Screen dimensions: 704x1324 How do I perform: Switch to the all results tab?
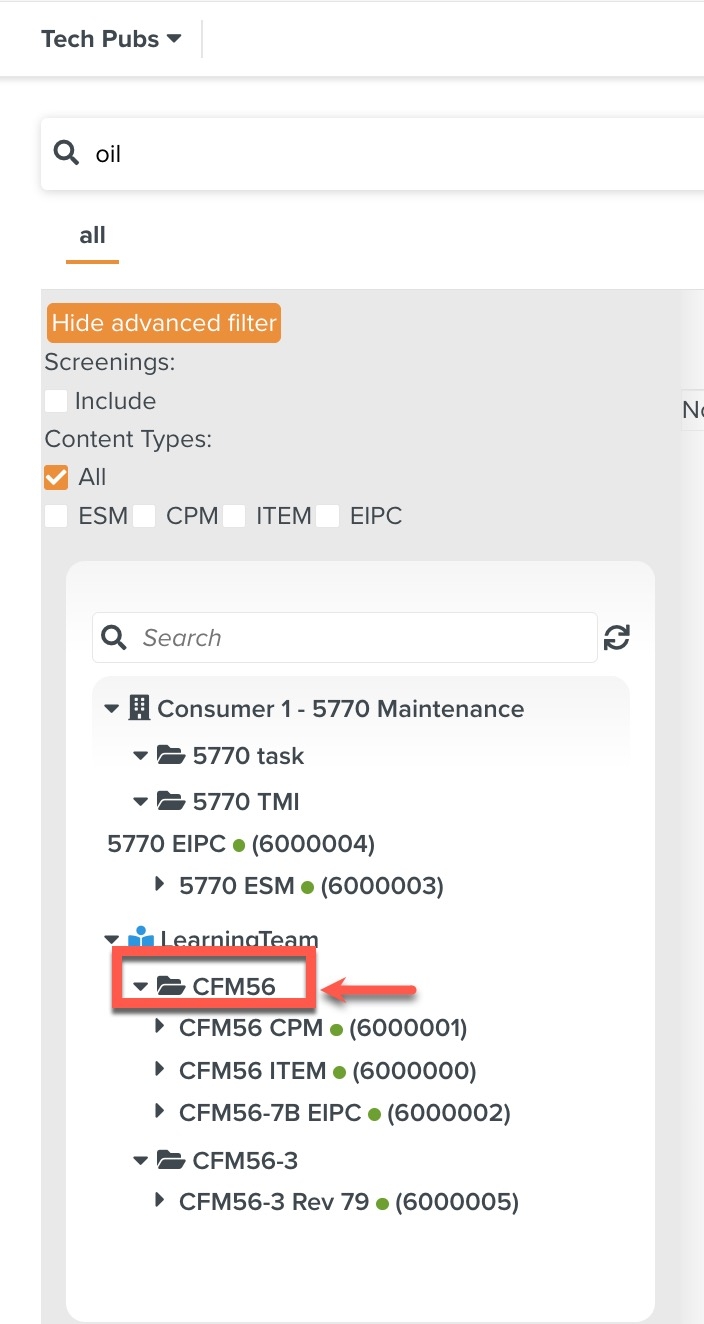coord(92,235)
